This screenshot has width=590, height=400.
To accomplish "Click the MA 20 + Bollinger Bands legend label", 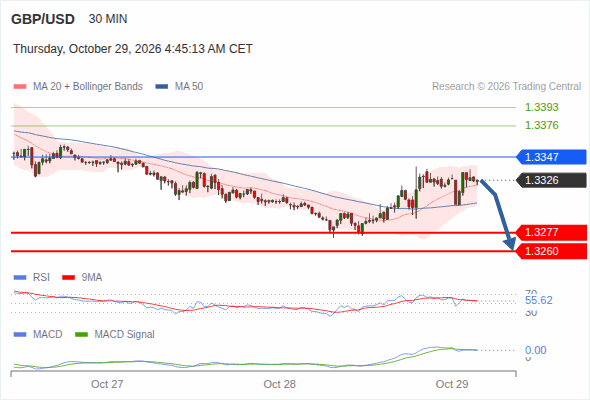I will [88, 87].
